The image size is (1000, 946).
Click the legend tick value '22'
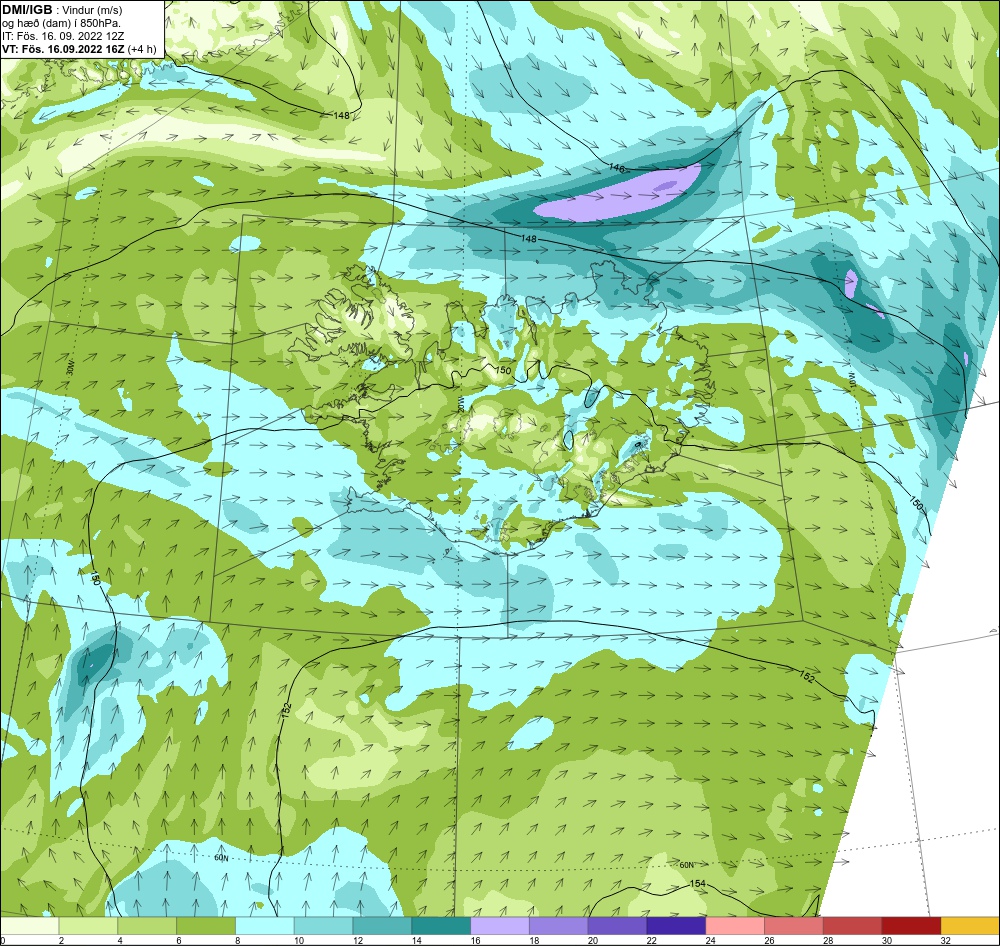point(652,940)
